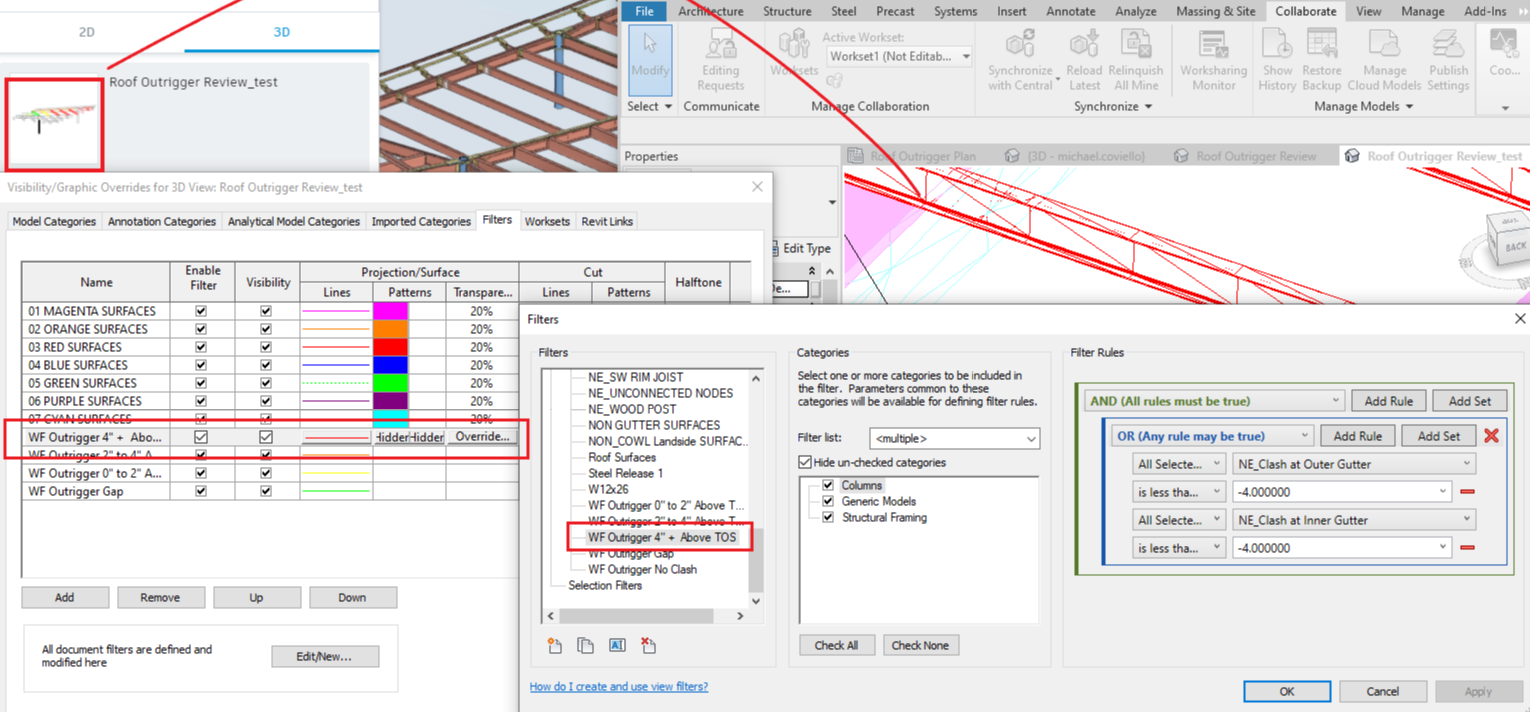Click Reload Latest icon
The height and width of the screenshot is (712, 1530).
(x=1084, y=46)
